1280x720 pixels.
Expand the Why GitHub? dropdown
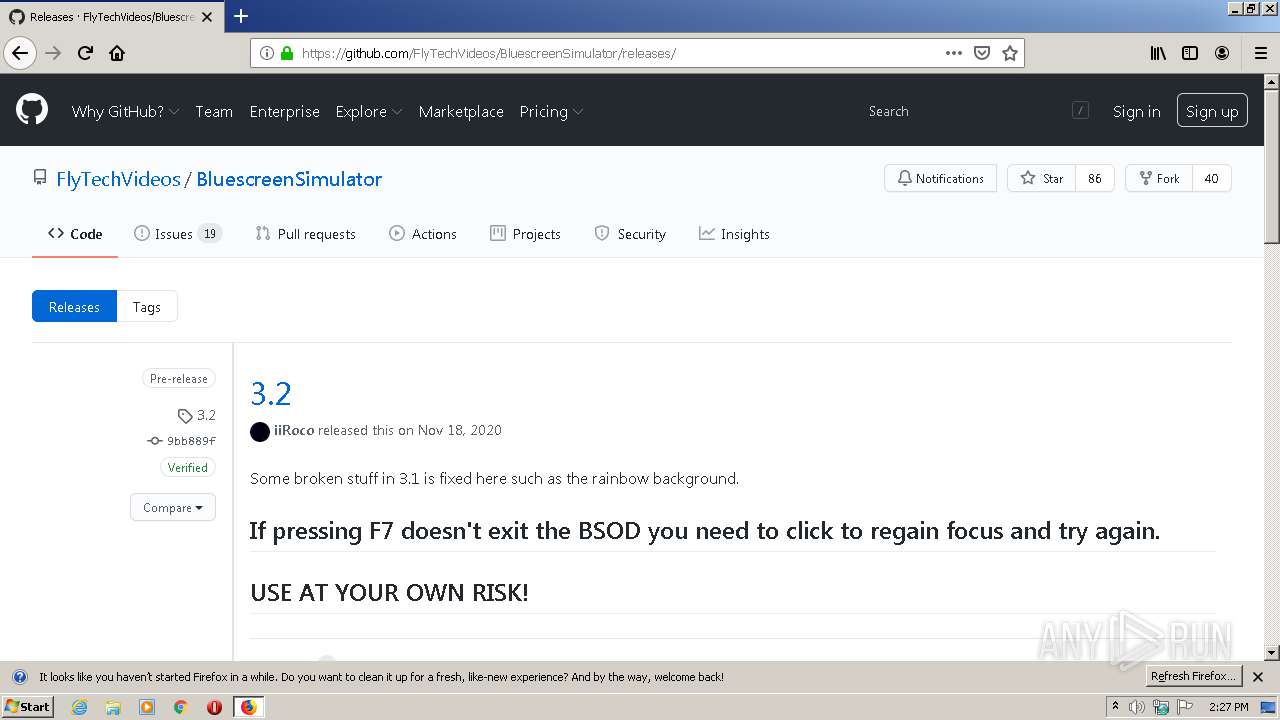(125, 111)
